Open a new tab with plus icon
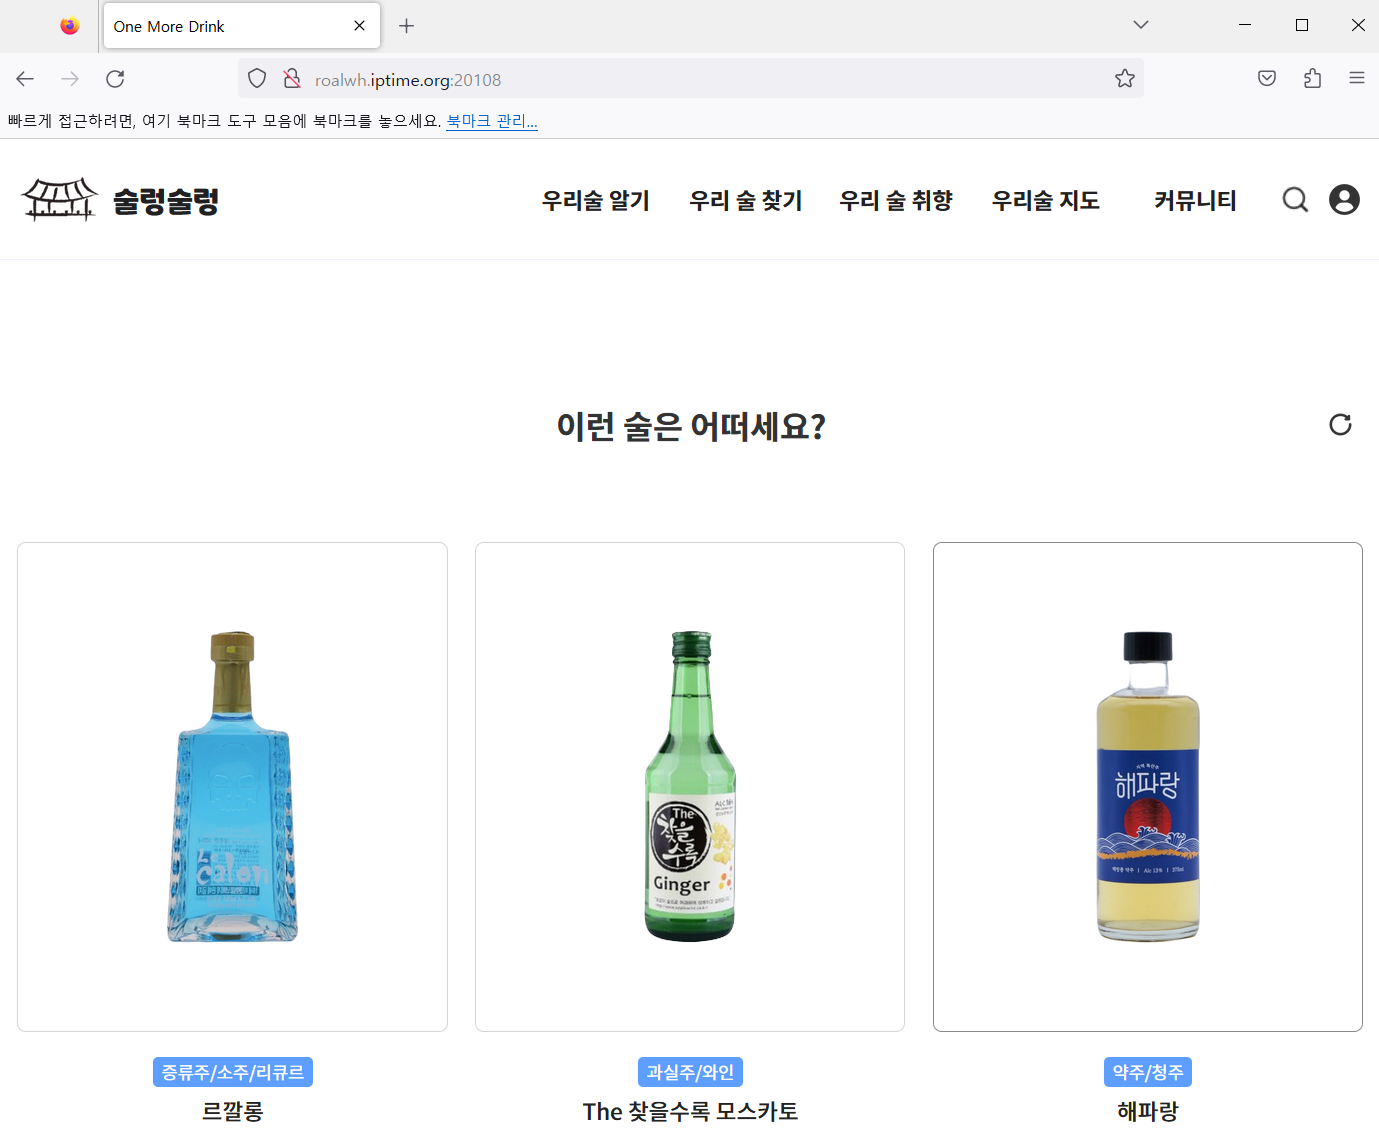This screenshot has height=1139, width=1379. coord(406,26)
